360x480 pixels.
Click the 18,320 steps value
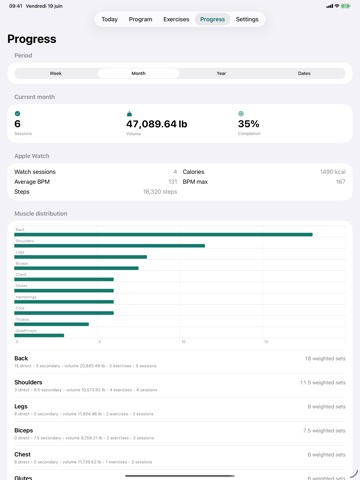click(x=160, y=192)
